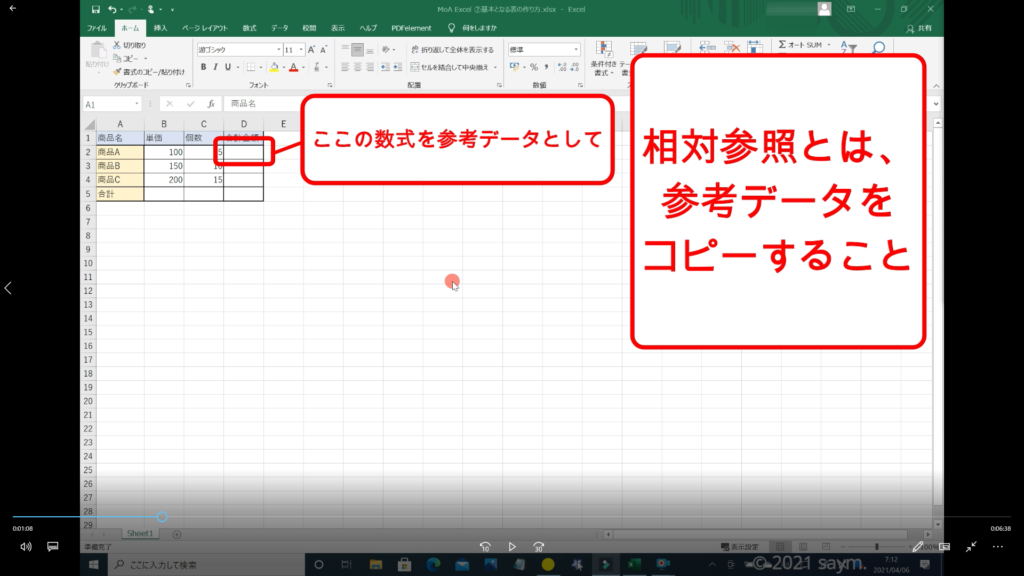This screenshot has height=576, width=1024.
Task: Toggle bold formatting in Font group
Action: point(203,67)
